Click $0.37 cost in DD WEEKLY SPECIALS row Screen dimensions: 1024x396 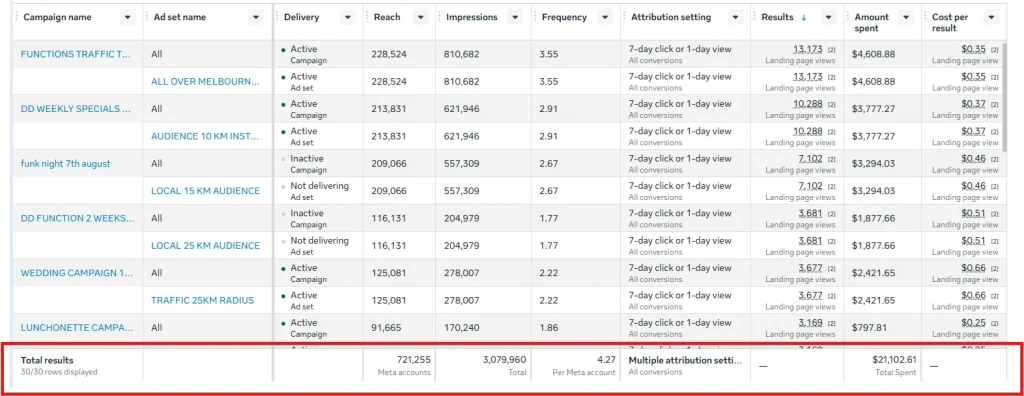974,104
